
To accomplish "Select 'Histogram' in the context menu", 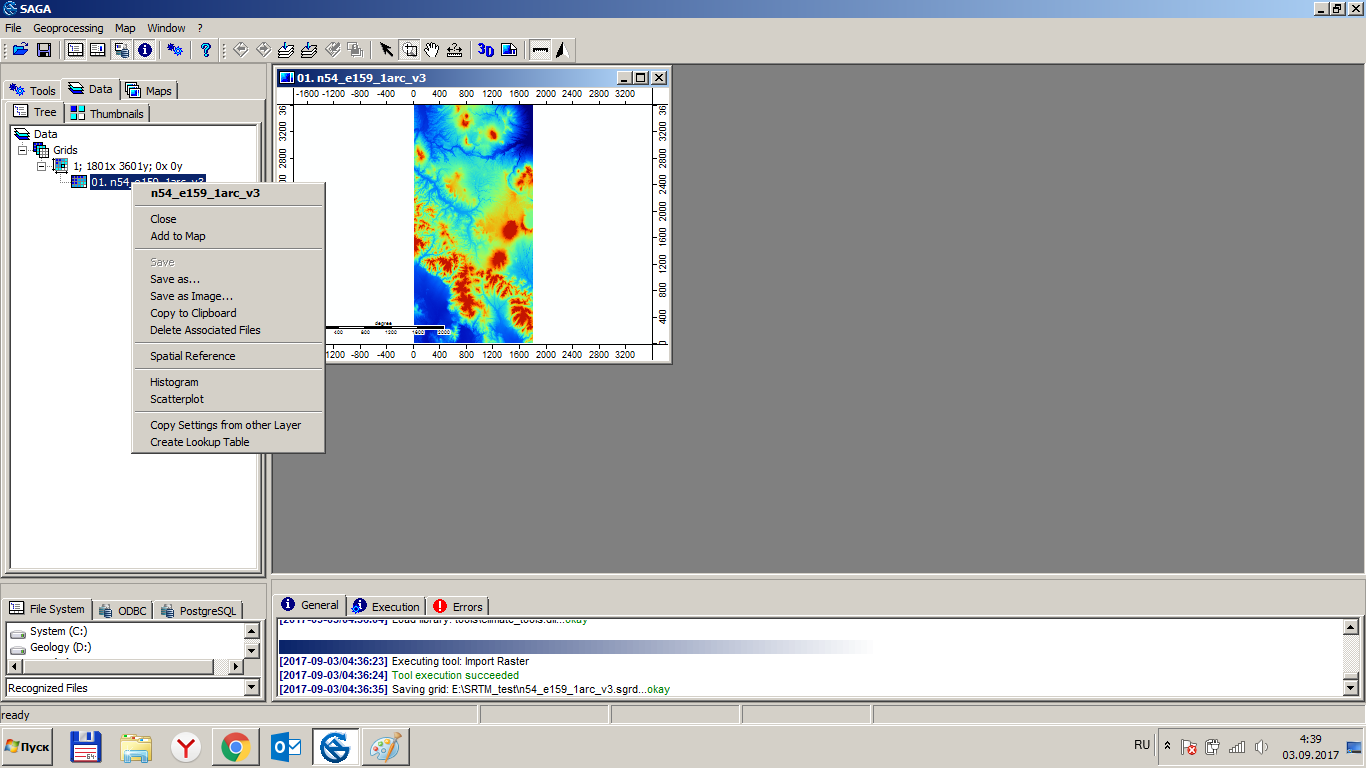I will [174, 382].
